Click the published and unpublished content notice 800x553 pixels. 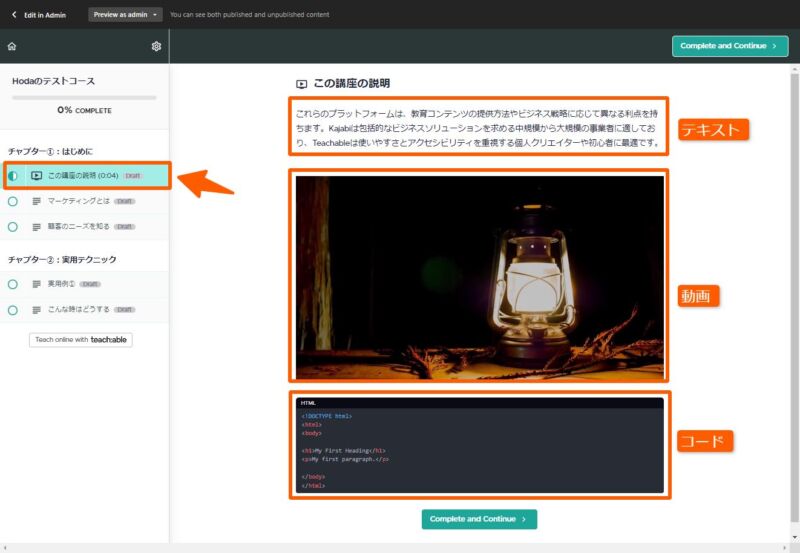coord(249,15)
